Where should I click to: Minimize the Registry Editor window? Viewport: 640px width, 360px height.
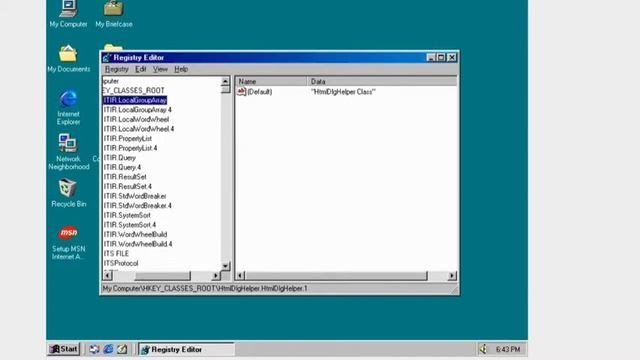click(x=431, y=58)
